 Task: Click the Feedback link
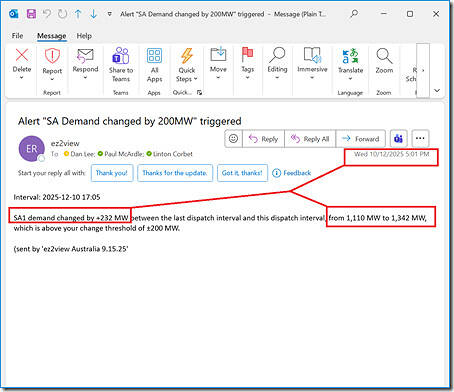pos(292,173)
